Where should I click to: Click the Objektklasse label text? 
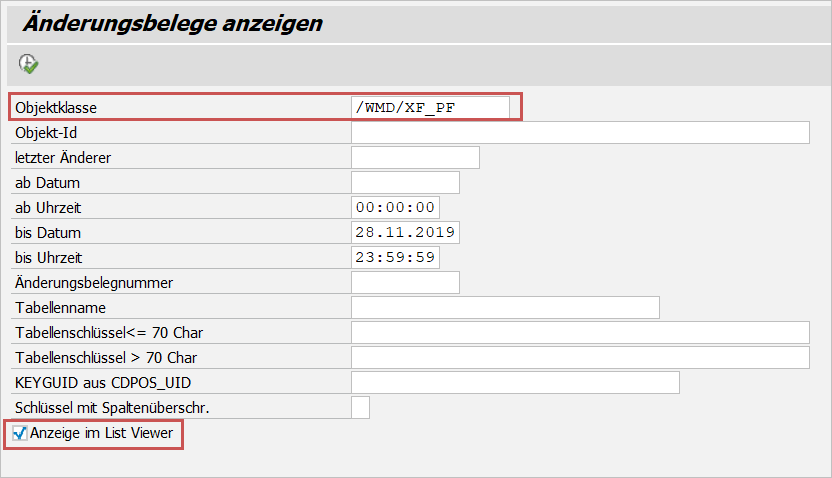pyautogui.click(x=55, y=107)
